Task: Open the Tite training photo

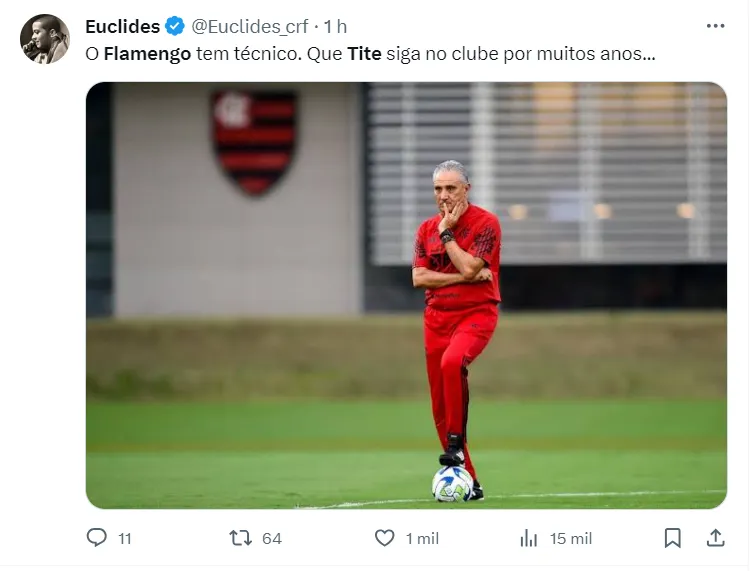Action: pos(406,295)
